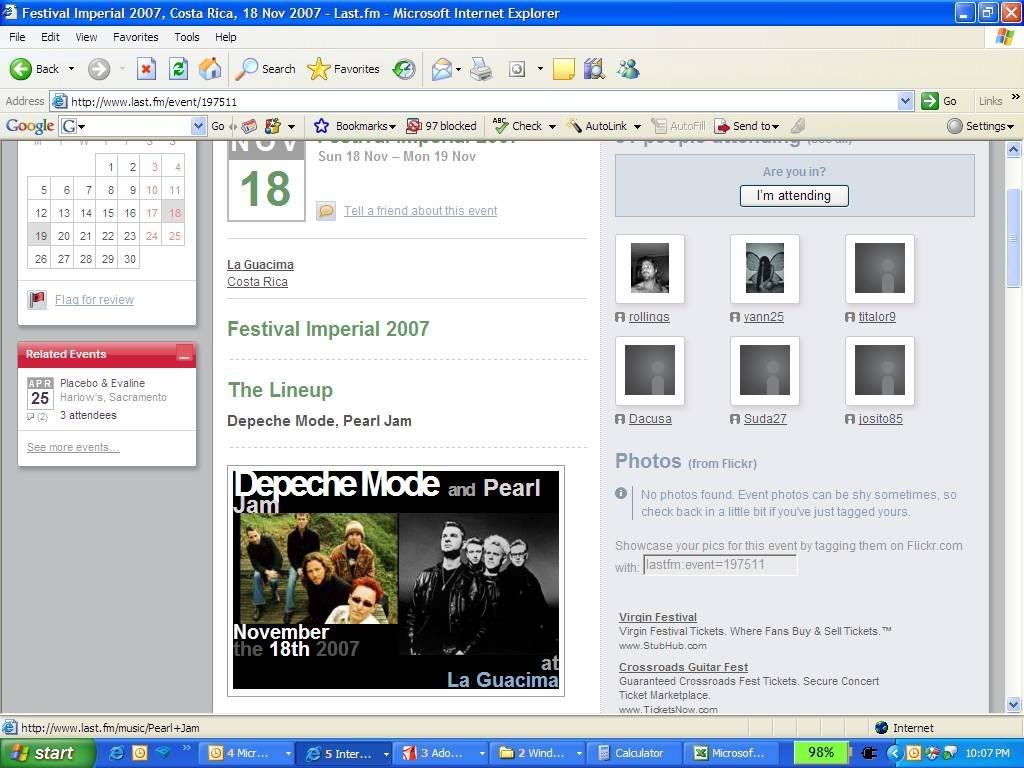The height and width of the screenshot is (768, 1024).
Task: Click the Depeche Mode and Pearl Jam poster
Action: point(396,580)
